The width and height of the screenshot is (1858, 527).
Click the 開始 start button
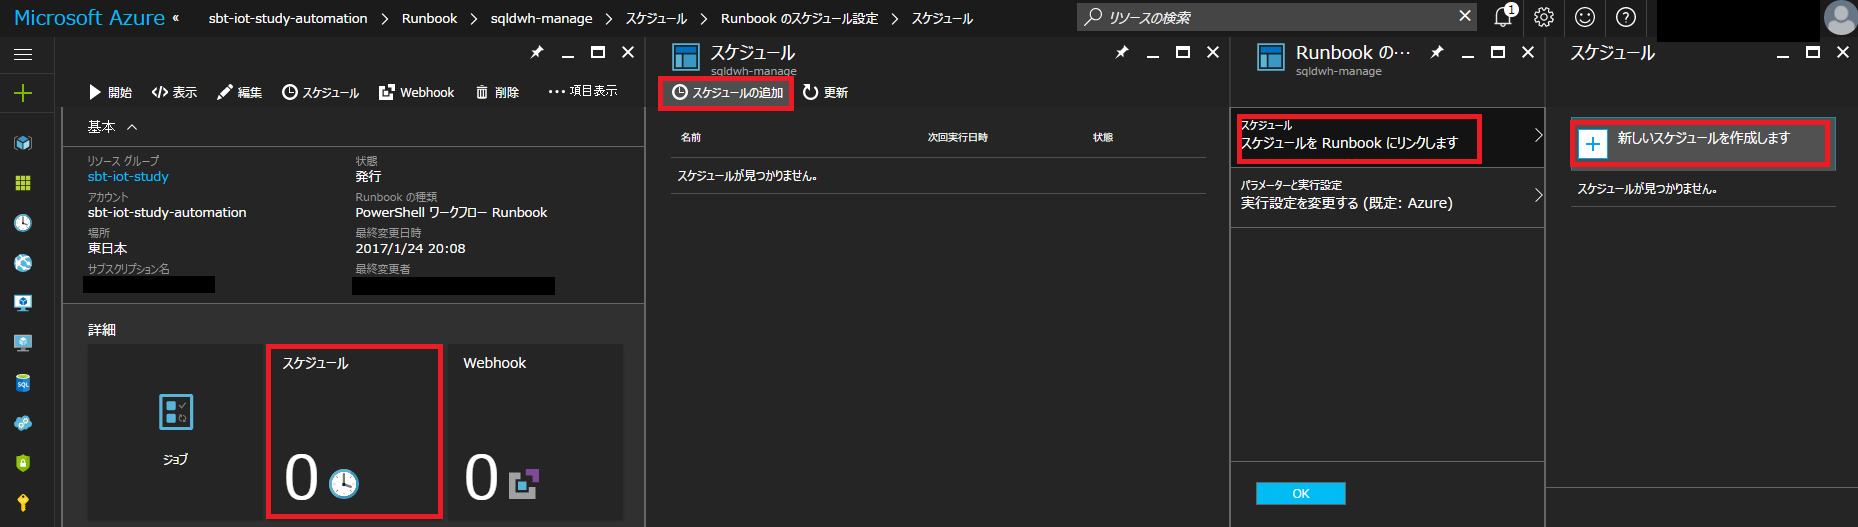tap(110, 92)
